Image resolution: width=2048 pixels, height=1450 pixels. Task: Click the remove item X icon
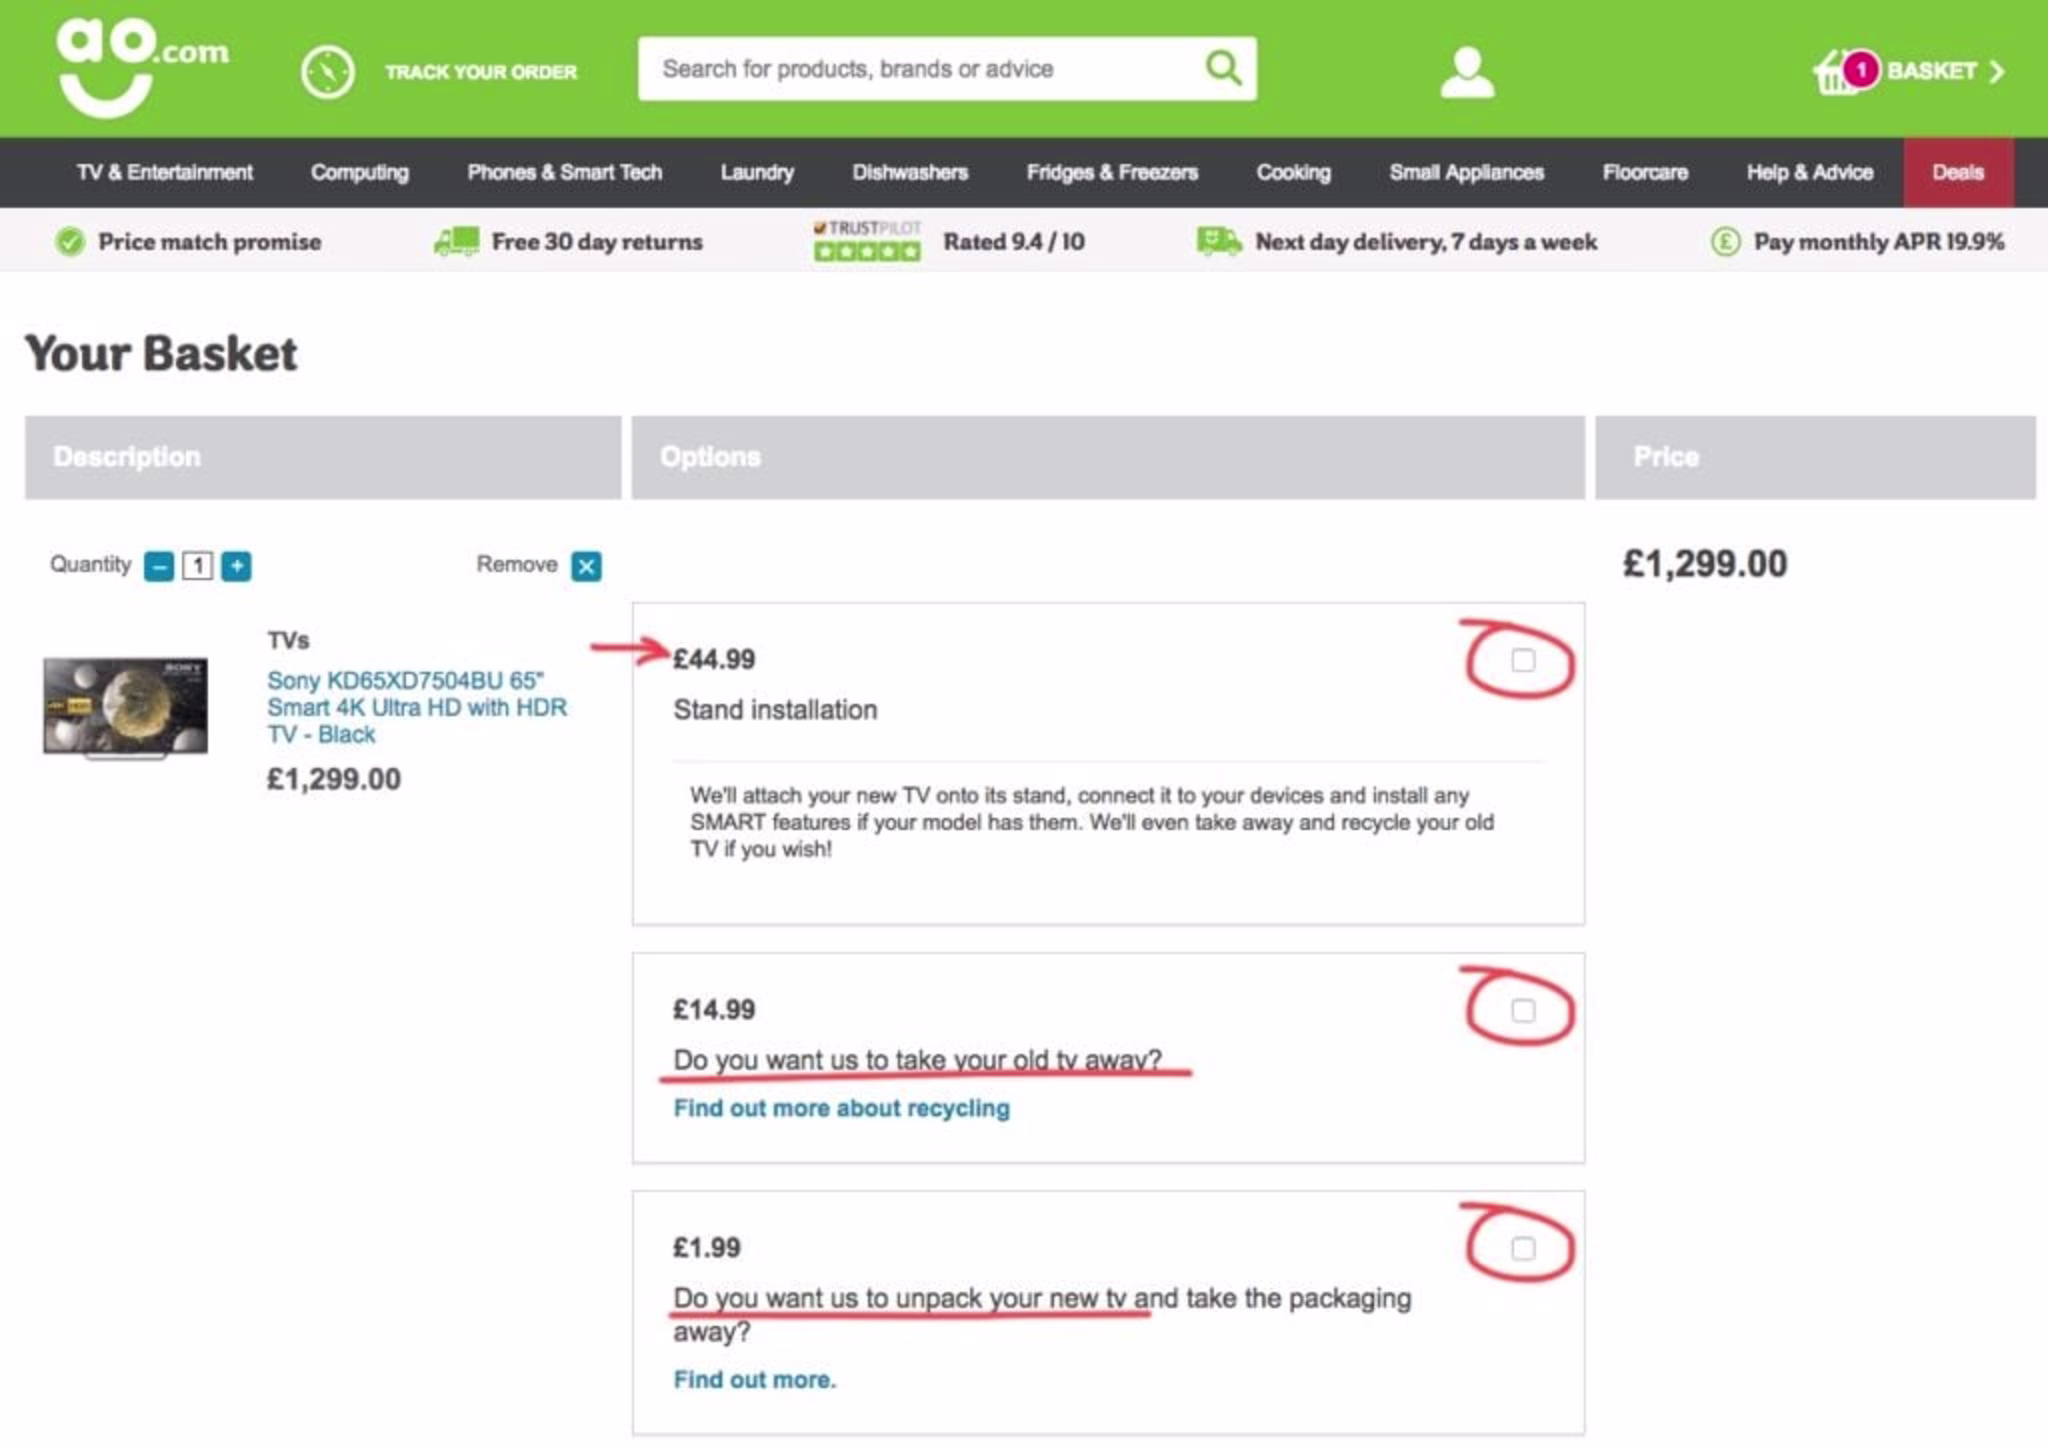click(x=586, y=566)
